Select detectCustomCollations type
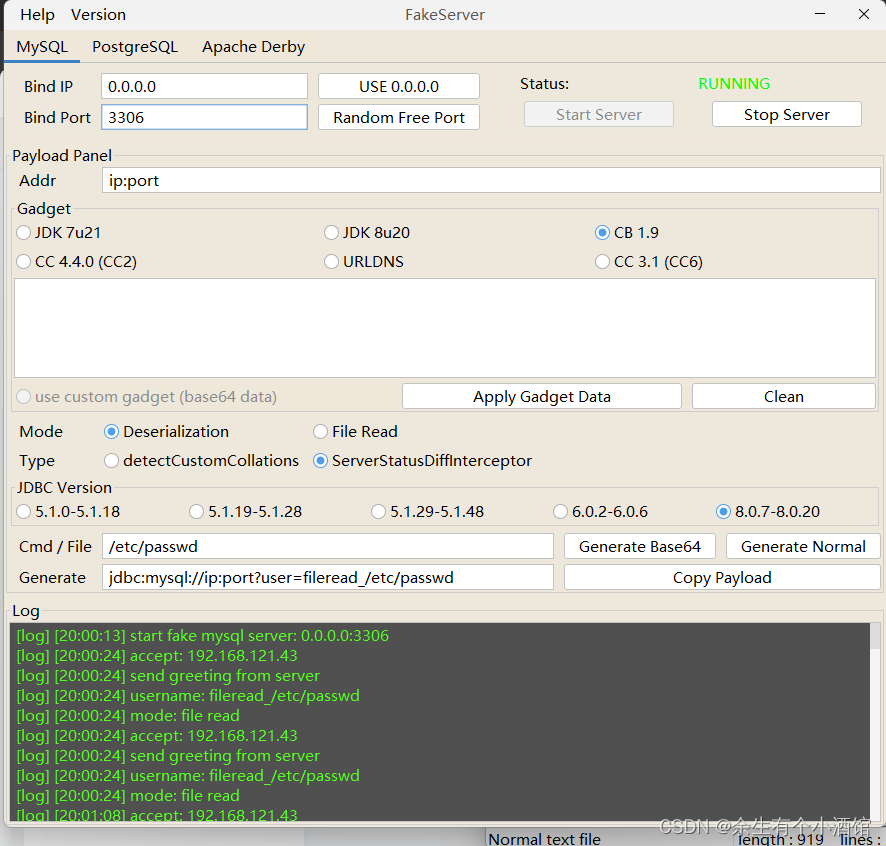This screenshot has height=846, width=886. [202, 461]
